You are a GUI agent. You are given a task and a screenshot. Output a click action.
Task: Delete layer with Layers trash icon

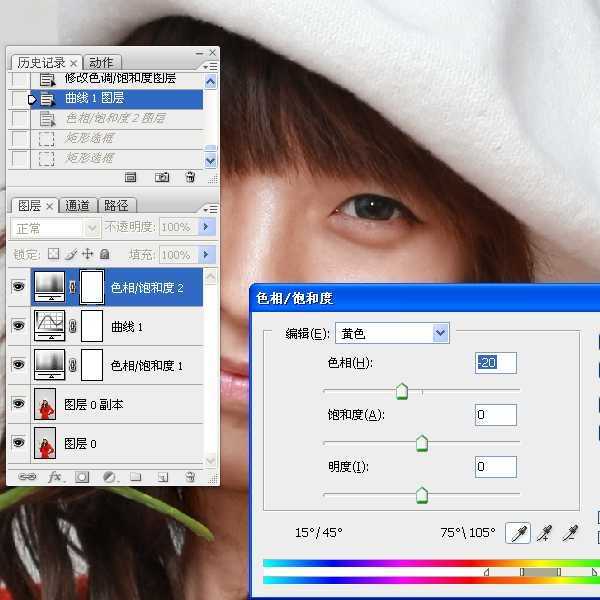pyautogui.click(x=190, y=477)
